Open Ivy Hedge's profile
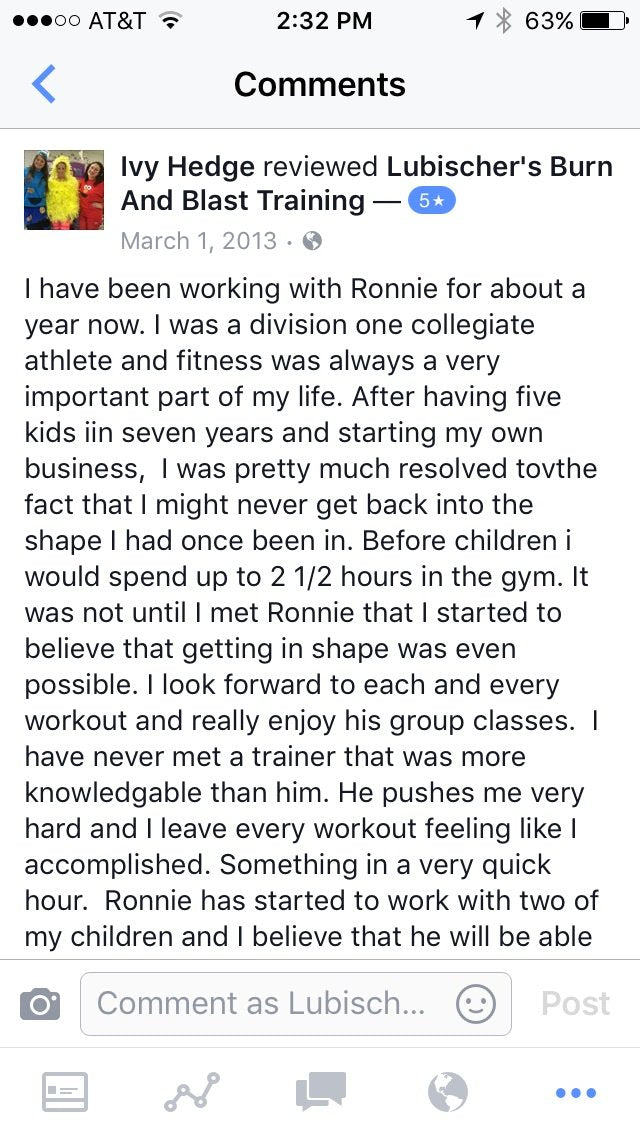This screenshot has height=1136, width=640. pyautogui.click(x=187, y=166)
